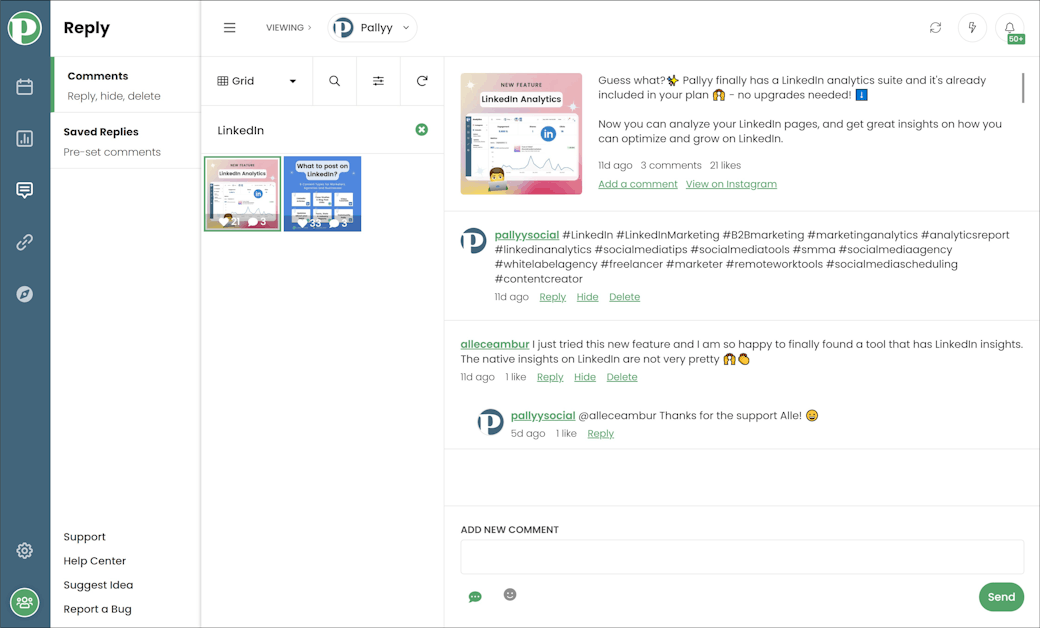Reply to the pallyysocial hashtag comment
Screen dimensions: 1040x628
point(552,296)
